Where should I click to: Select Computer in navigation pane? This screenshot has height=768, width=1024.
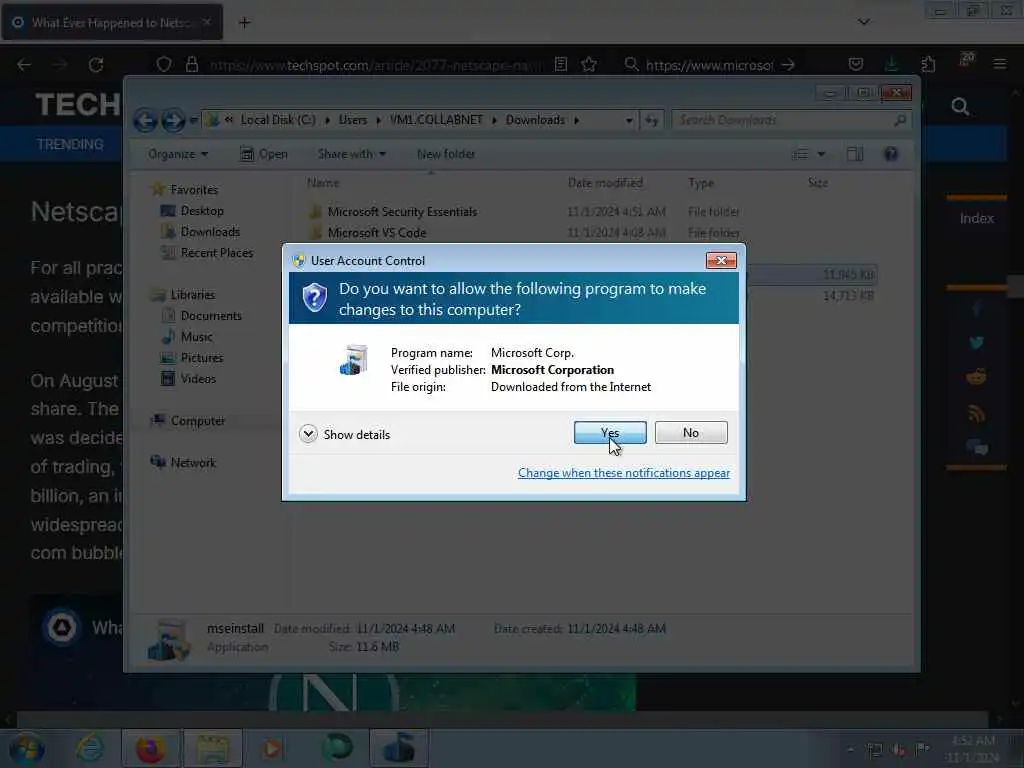(x=198, y=421)
